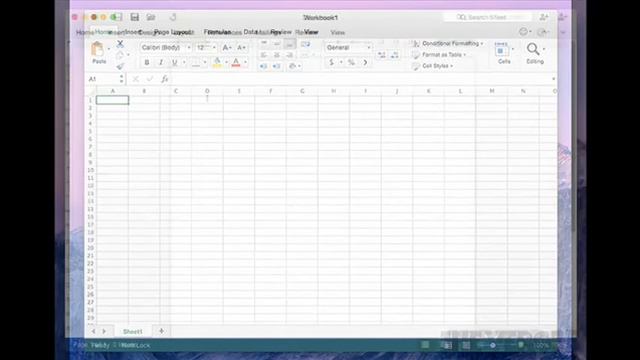
Task: Toggle Underline formatting
Action: (174, 62)
